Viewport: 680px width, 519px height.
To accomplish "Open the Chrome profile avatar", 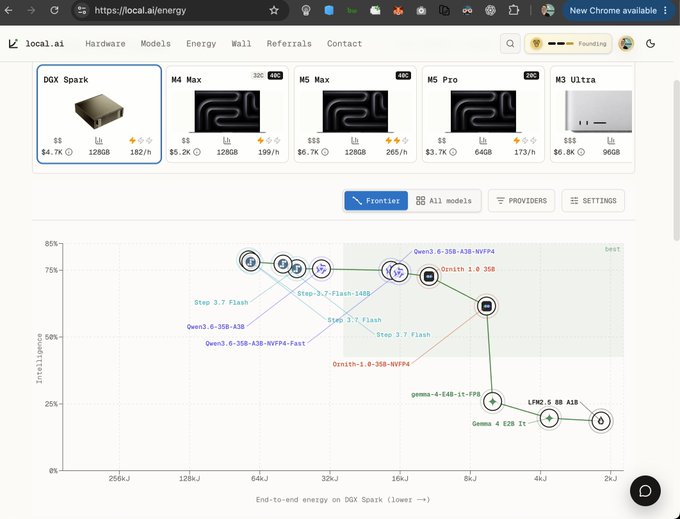I will (x=548, y=10).
